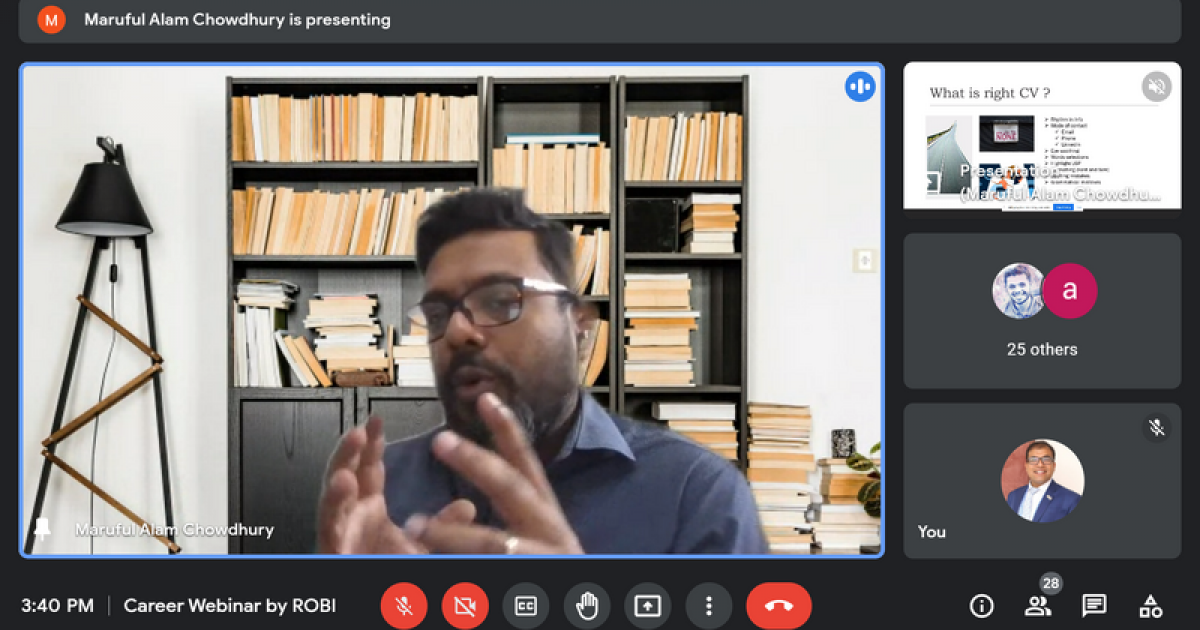Toggle the microphone mute button
1200x630 pixels.
(x=404, y=606)
